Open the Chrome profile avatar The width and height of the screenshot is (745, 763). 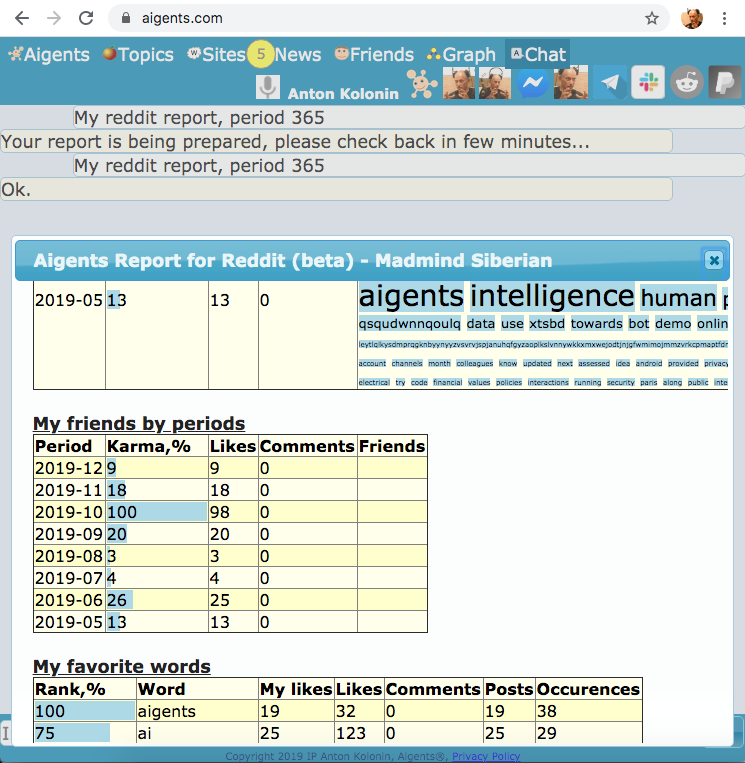pyautogui.click(x=691, y=18)
